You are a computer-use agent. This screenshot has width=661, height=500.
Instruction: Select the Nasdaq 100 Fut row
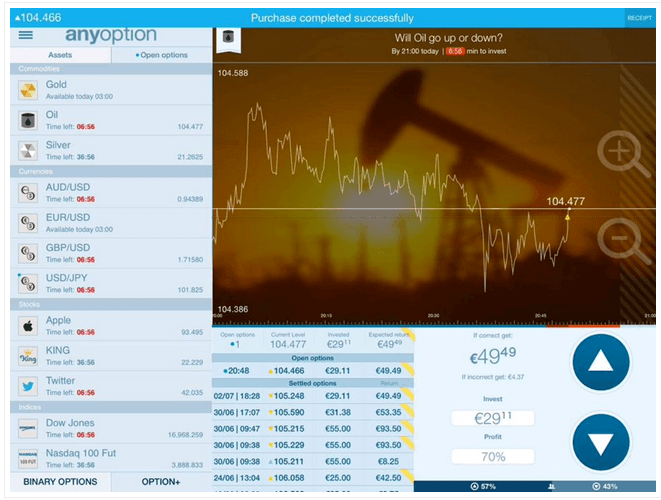click(111, 459)
